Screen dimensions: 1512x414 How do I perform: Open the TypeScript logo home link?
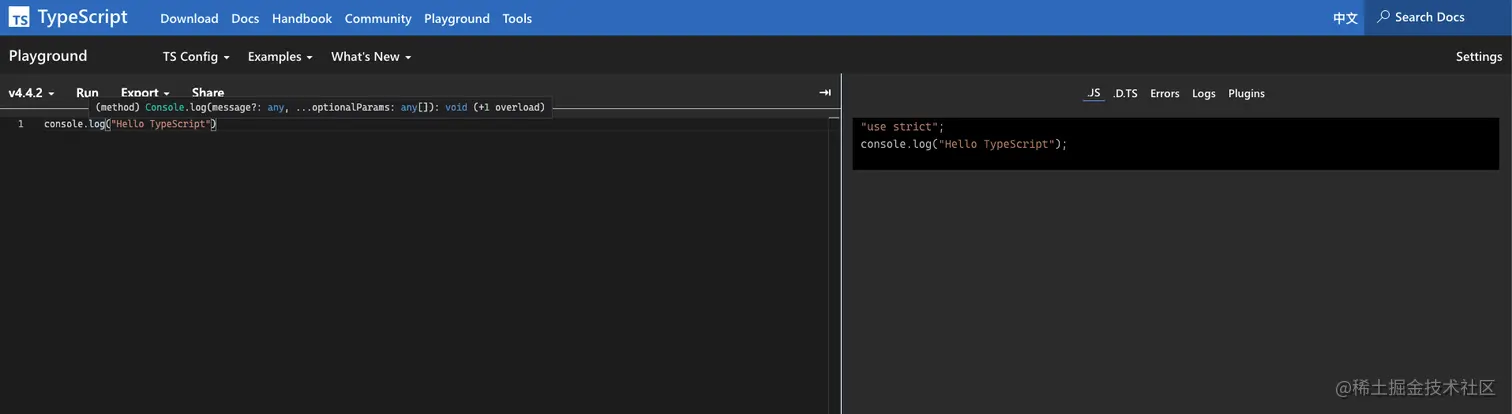pyautogui.click(x=68, y=17)
